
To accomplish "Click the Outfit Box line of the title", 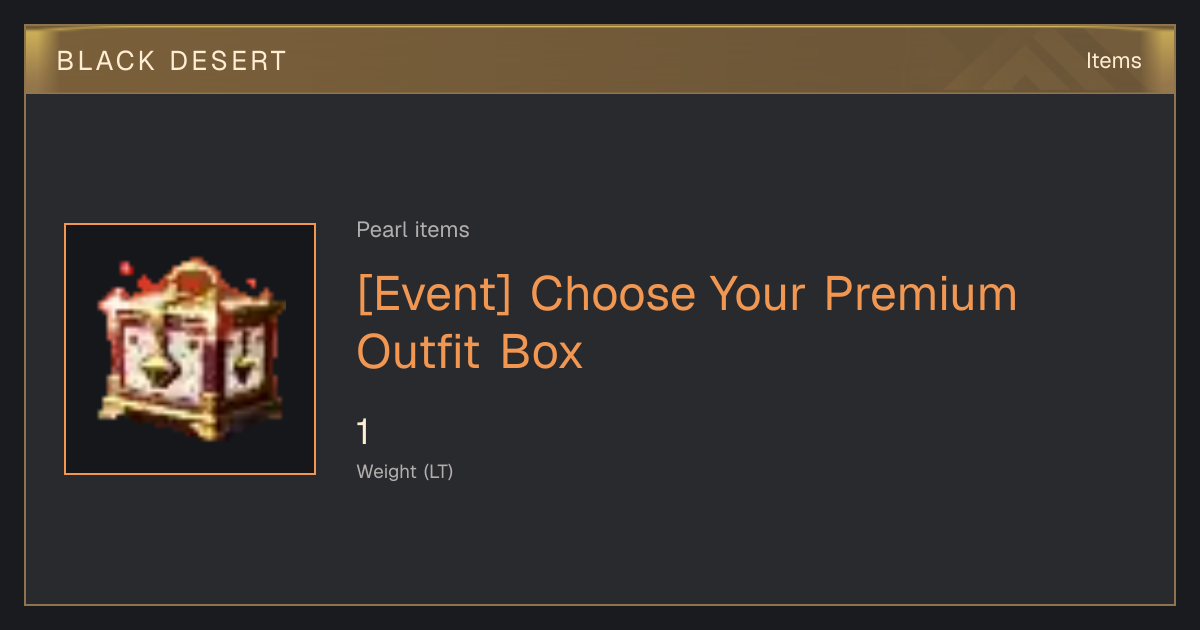I will (469, 352).
